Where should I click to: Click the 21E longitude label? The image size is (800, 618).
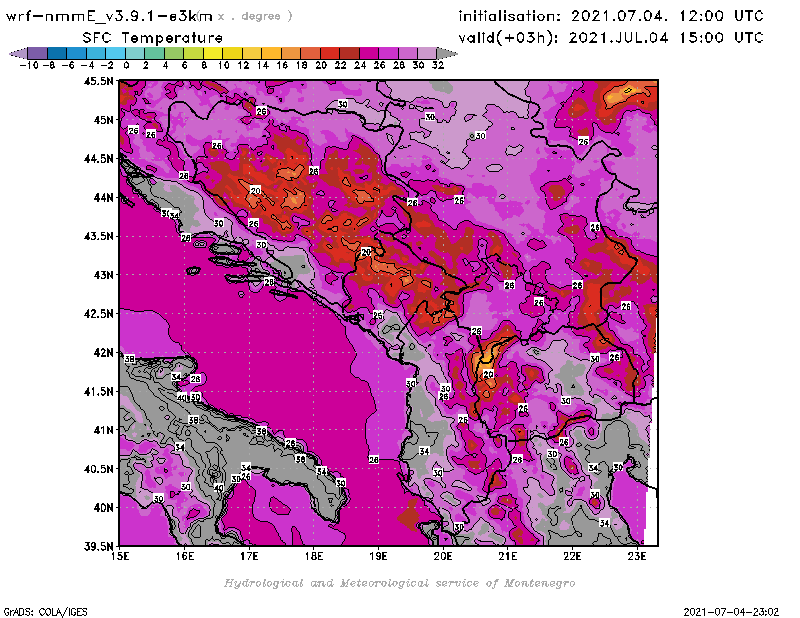point(508,556)
